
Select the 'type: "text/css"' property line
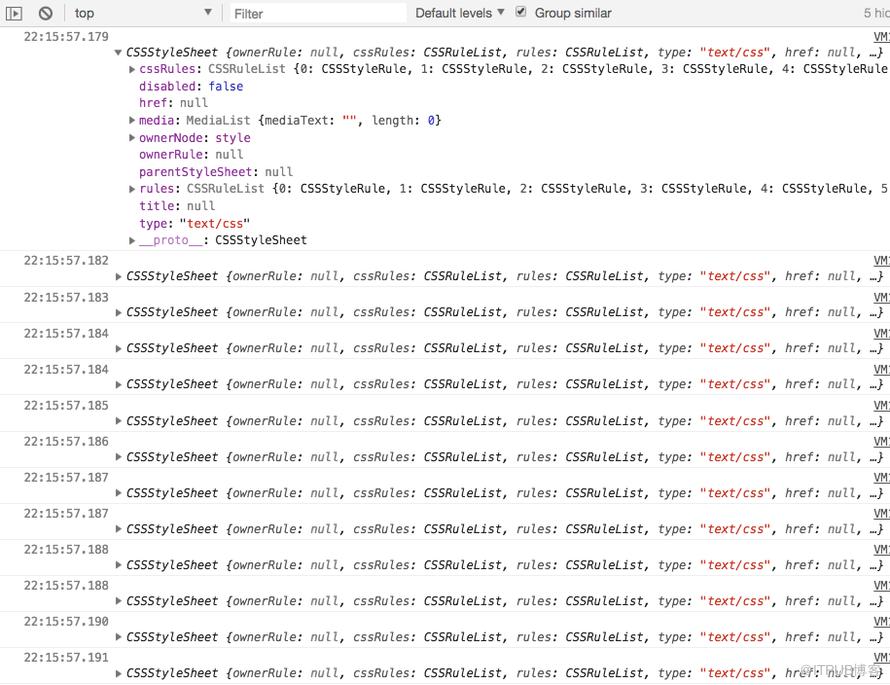(x=195, y=224)
